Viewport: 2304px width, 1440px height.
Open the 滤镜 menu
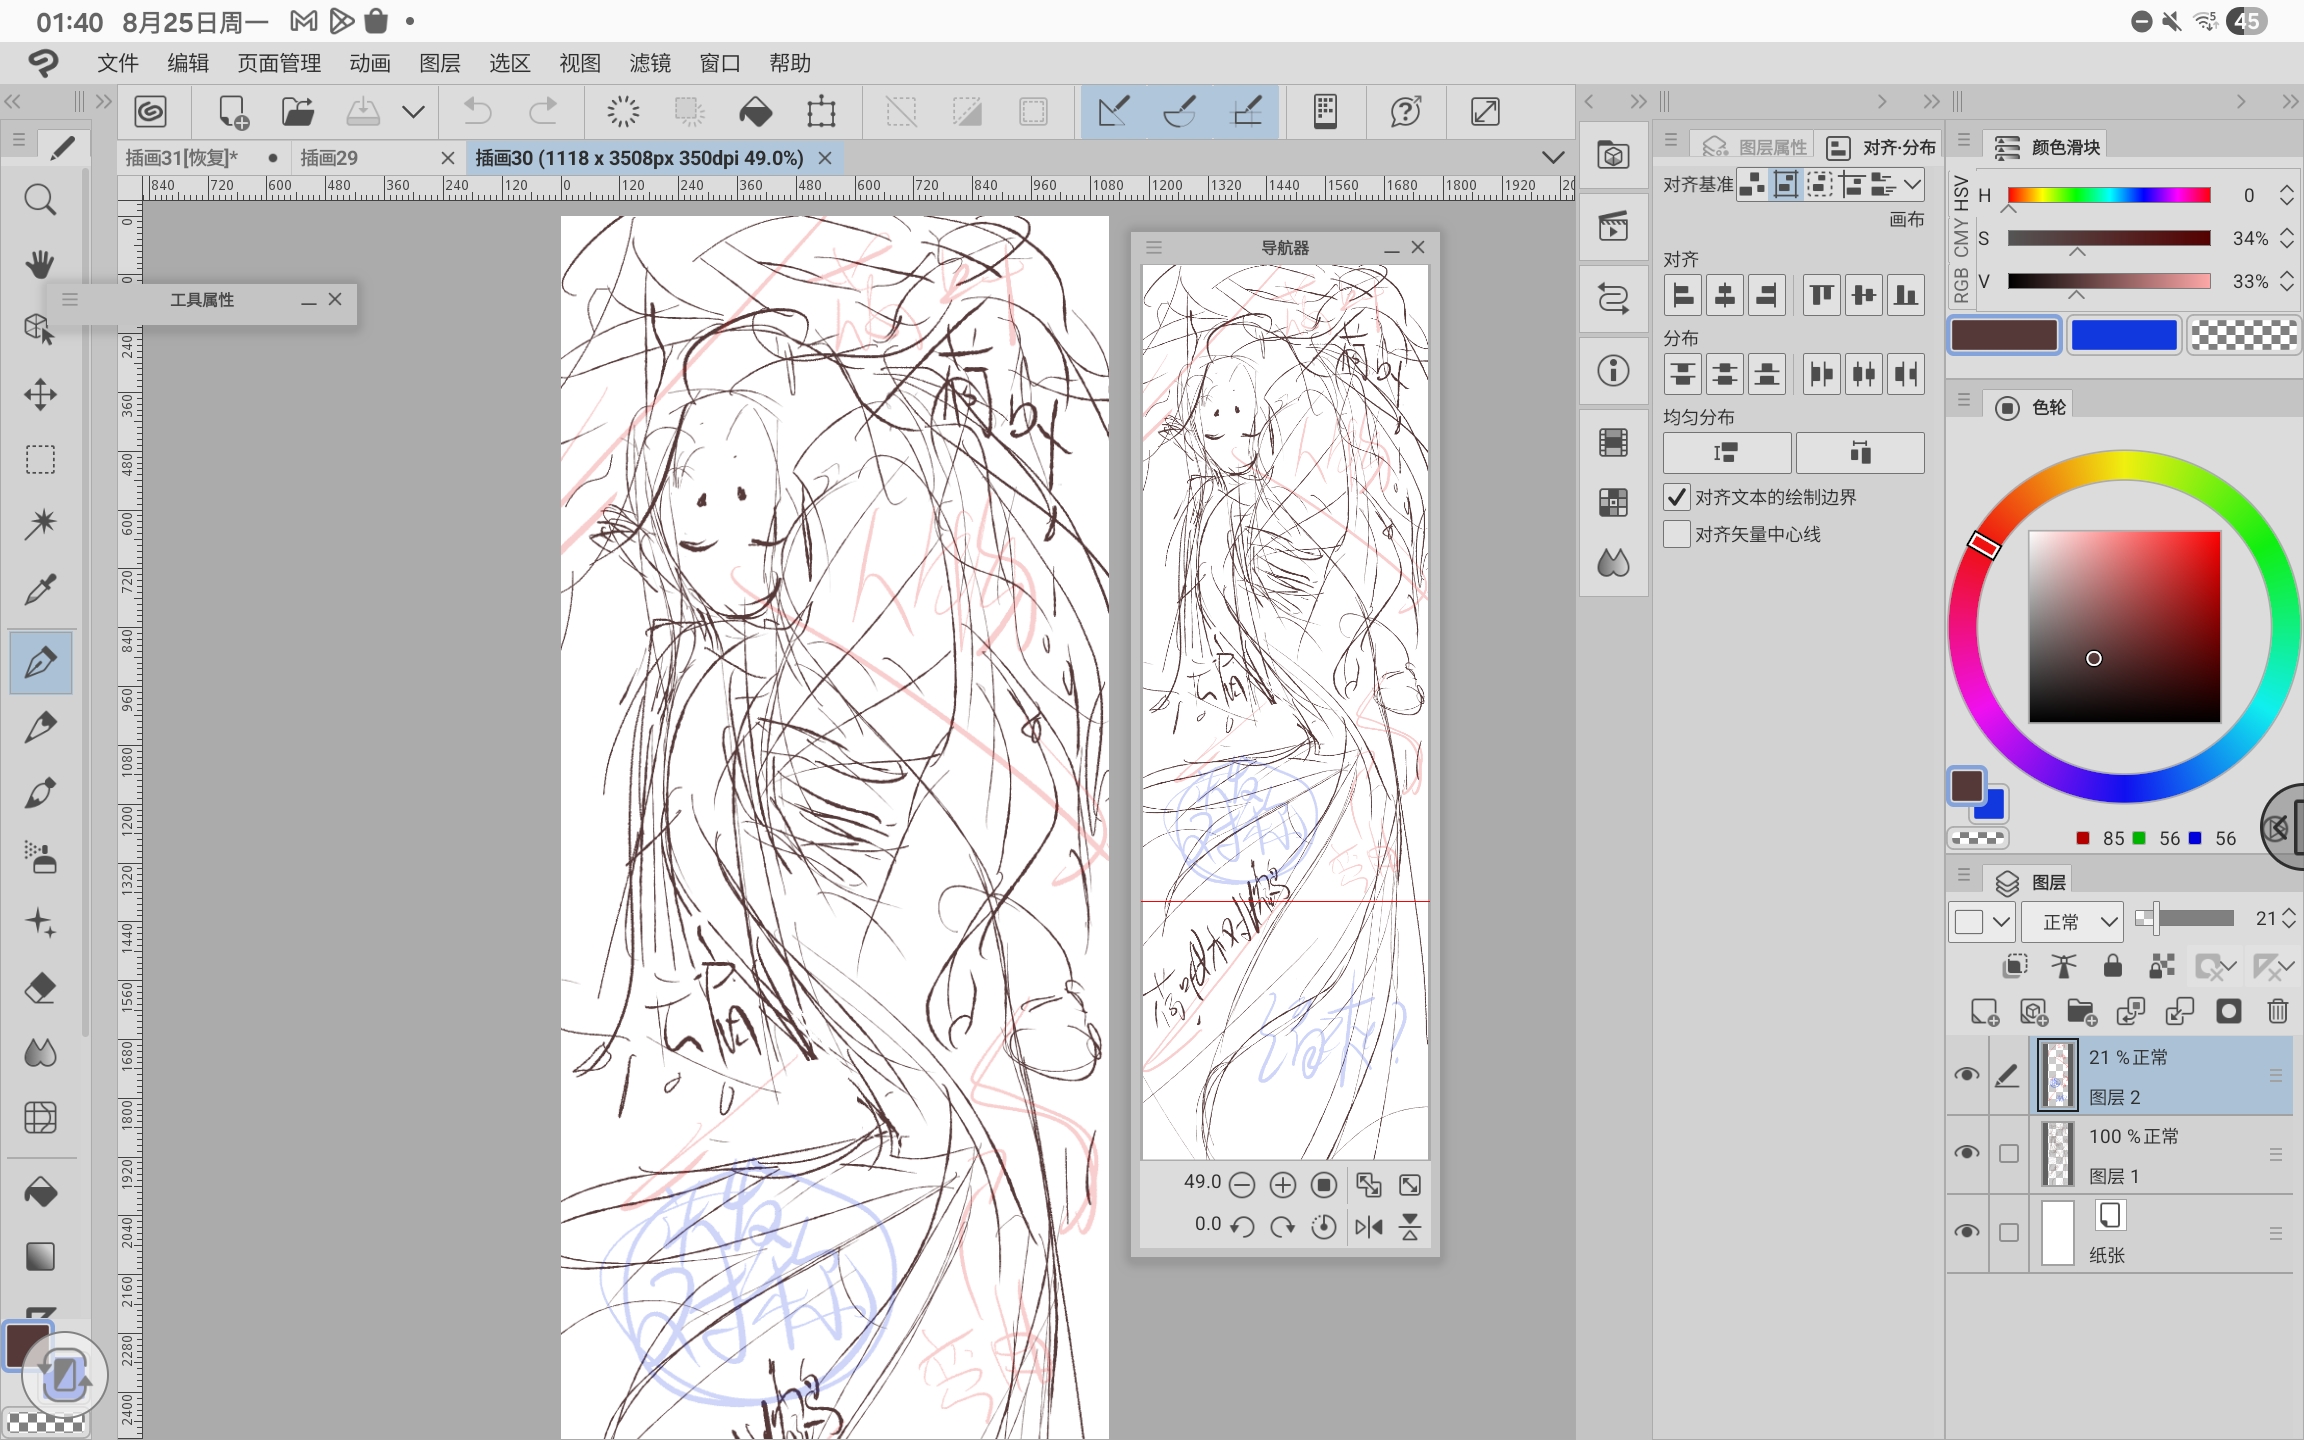tap(649, 63)
